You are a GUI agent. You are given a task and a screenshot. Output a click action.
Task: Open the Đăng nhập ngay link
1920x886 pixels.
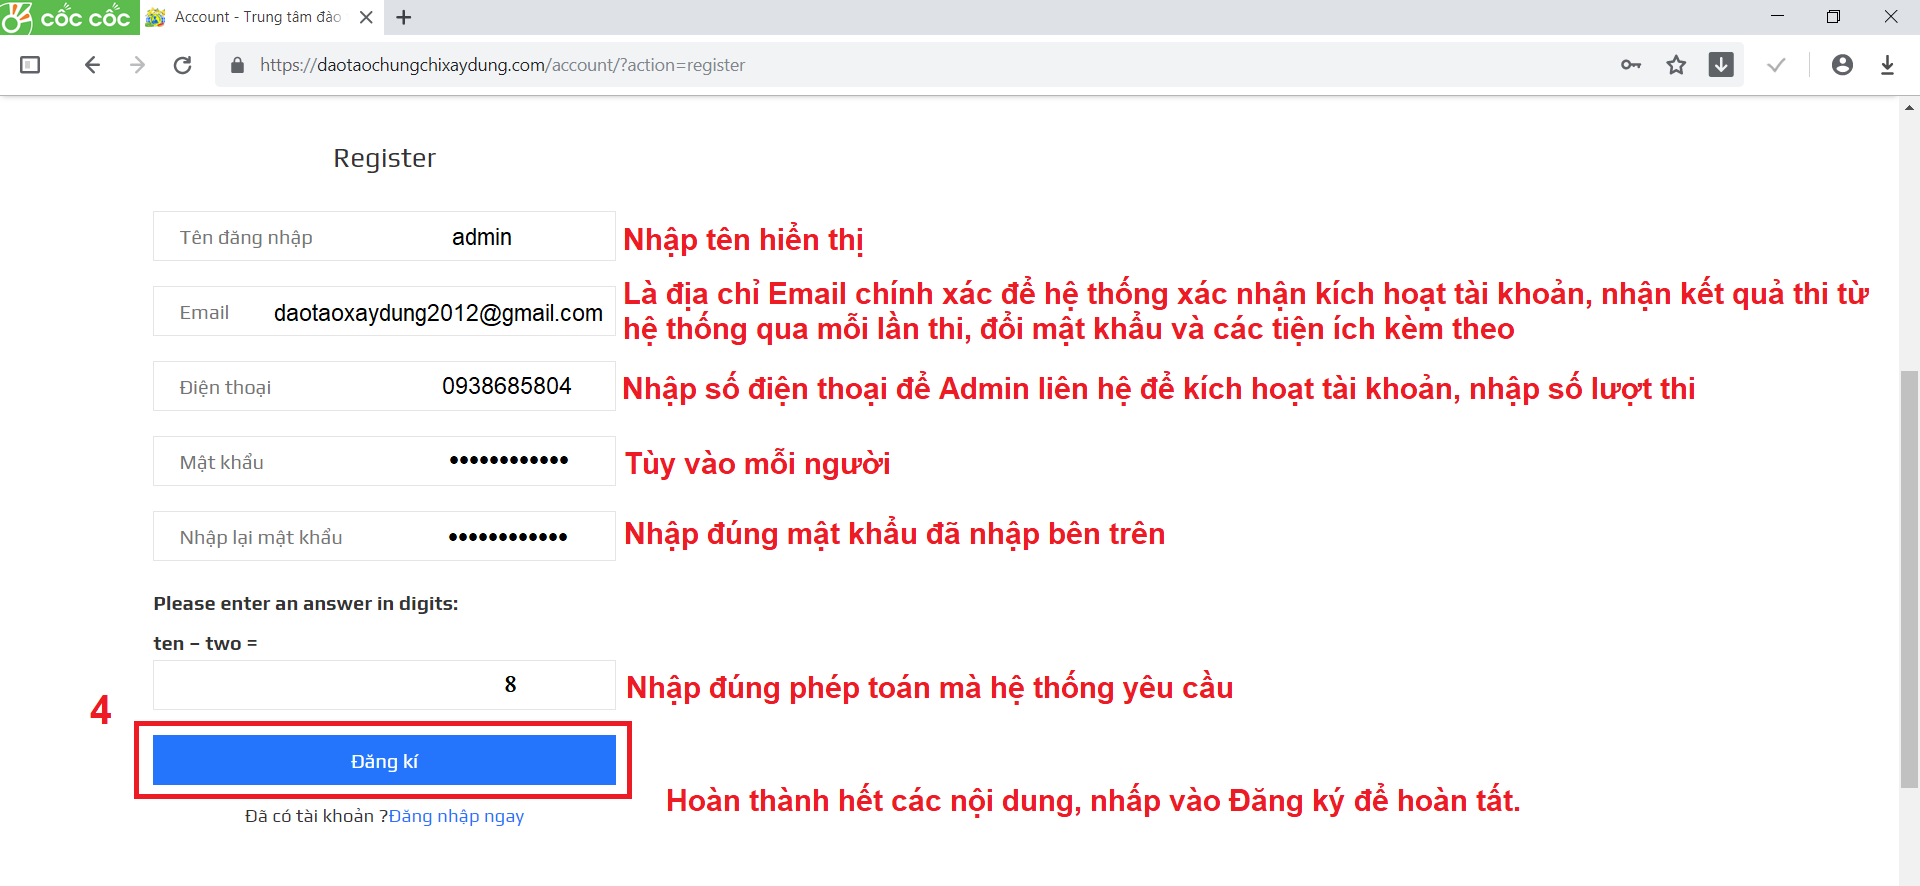[456, 816]
